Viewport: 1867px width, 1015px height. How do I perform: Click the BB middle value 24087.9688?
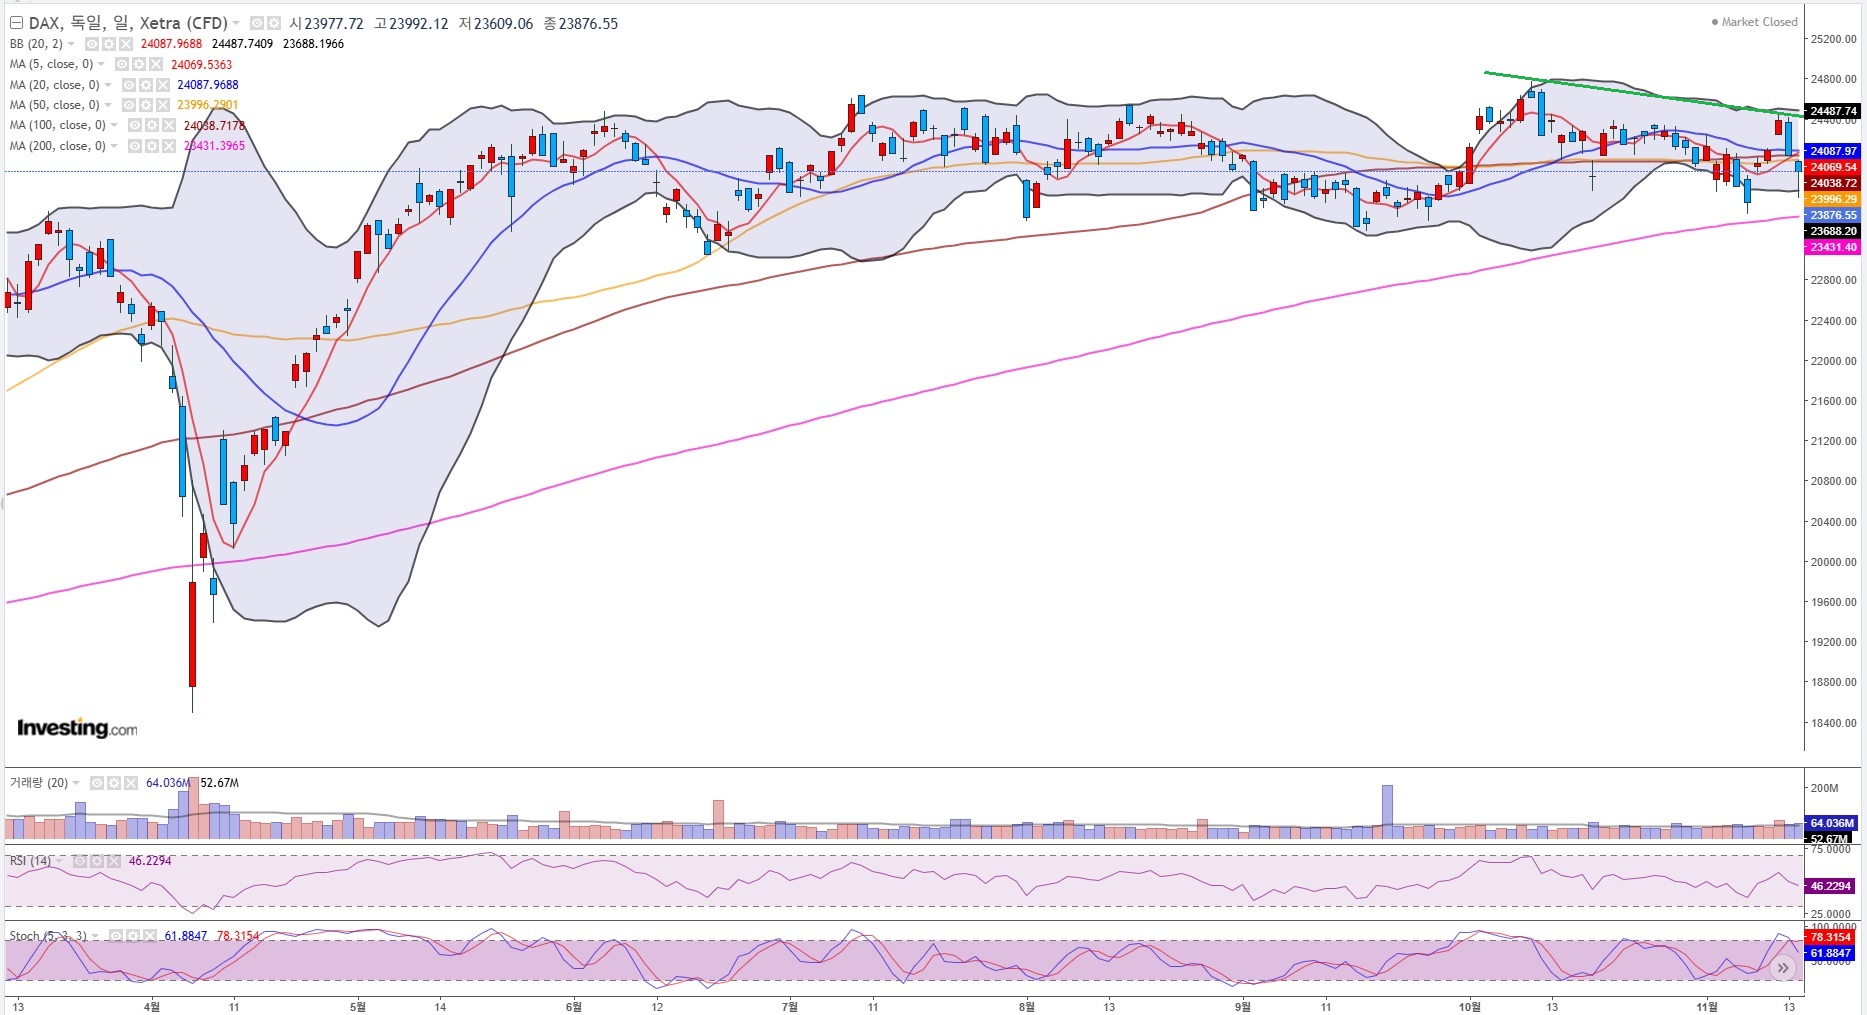[171, 44]
